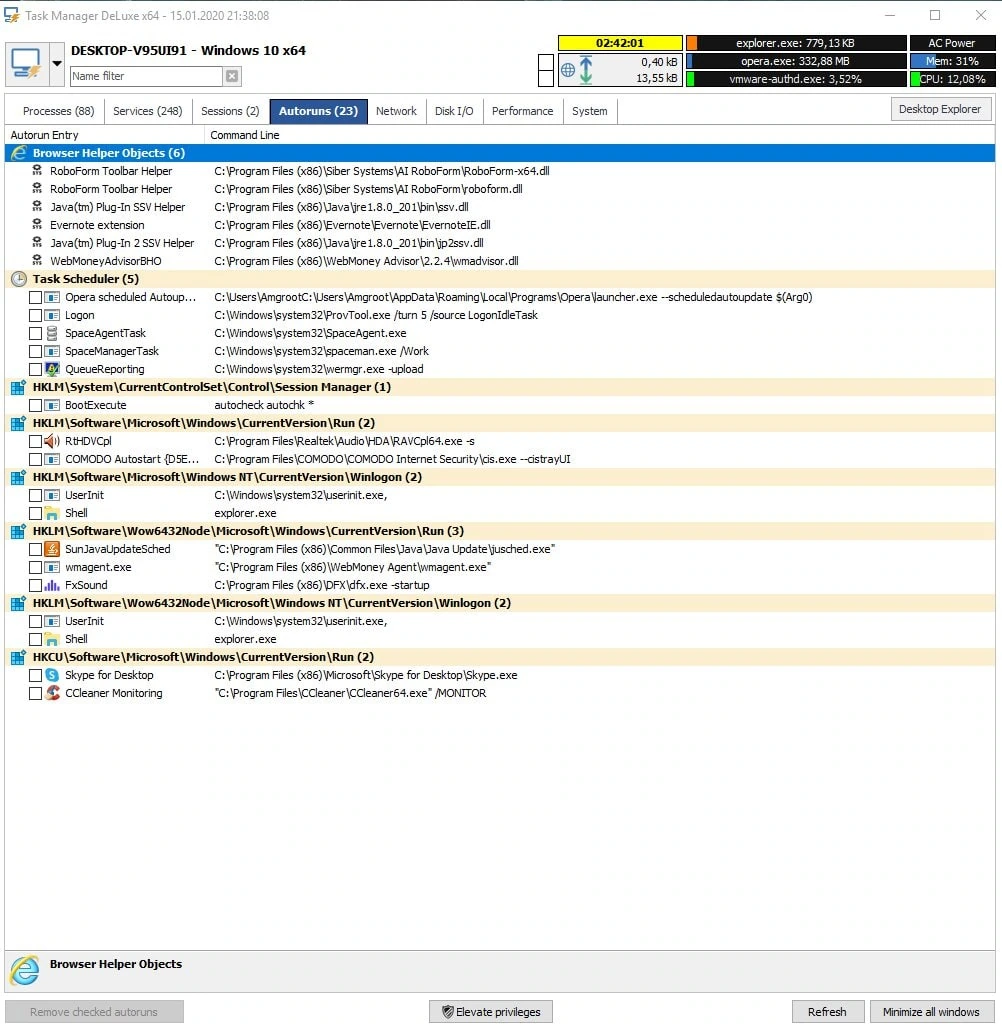Click the QueueReporting shield icon

(52, 369)
